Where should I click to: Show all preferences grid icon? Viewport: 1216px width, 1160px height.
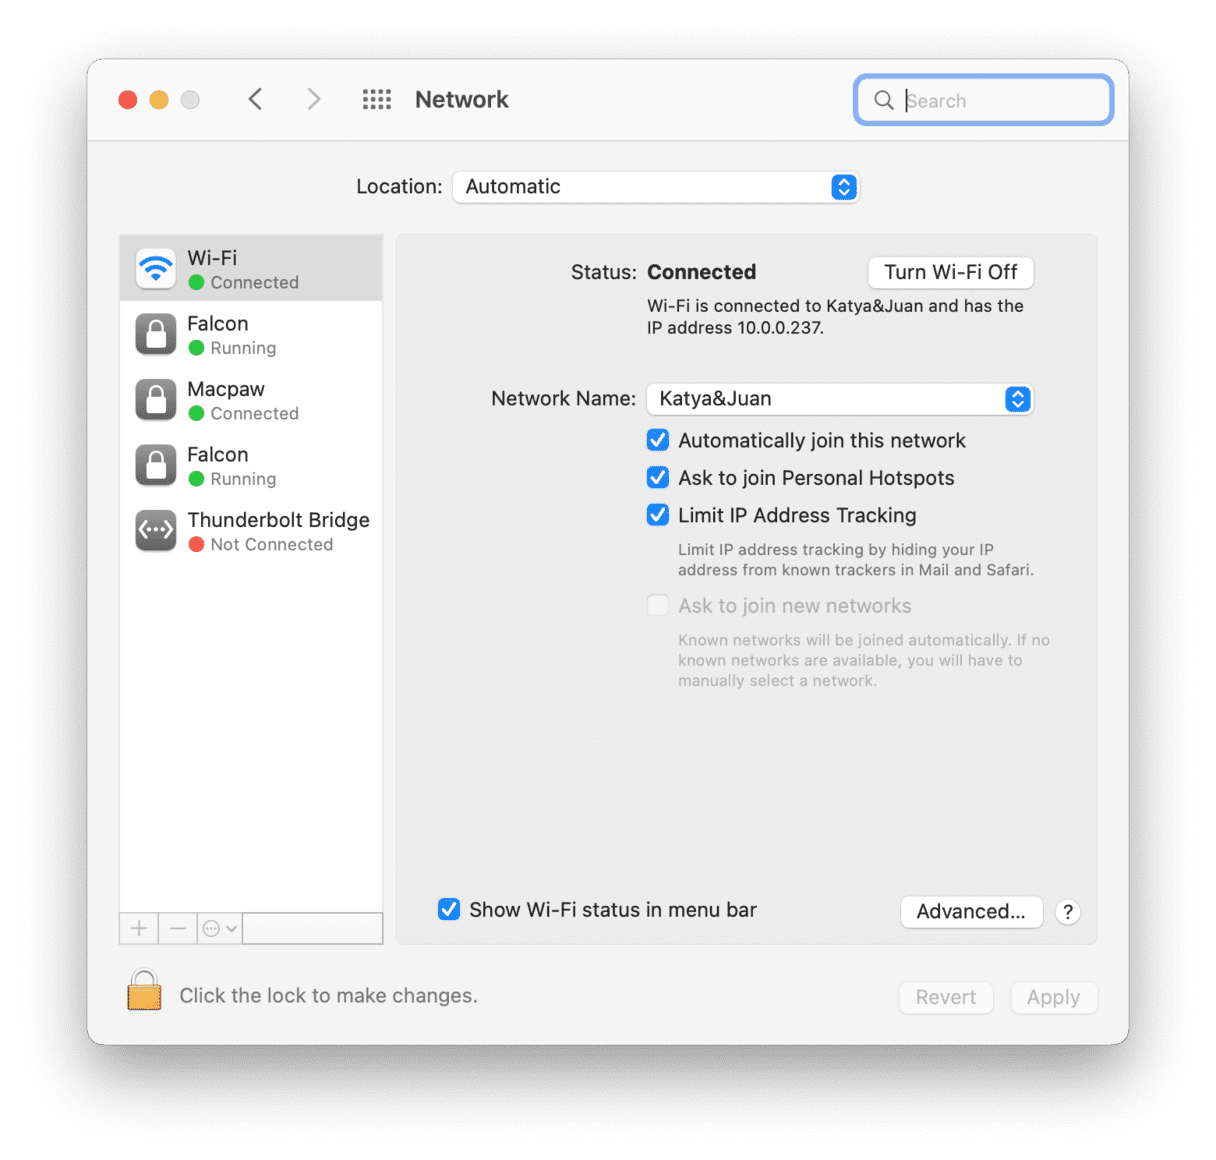[x=377, y=99]
